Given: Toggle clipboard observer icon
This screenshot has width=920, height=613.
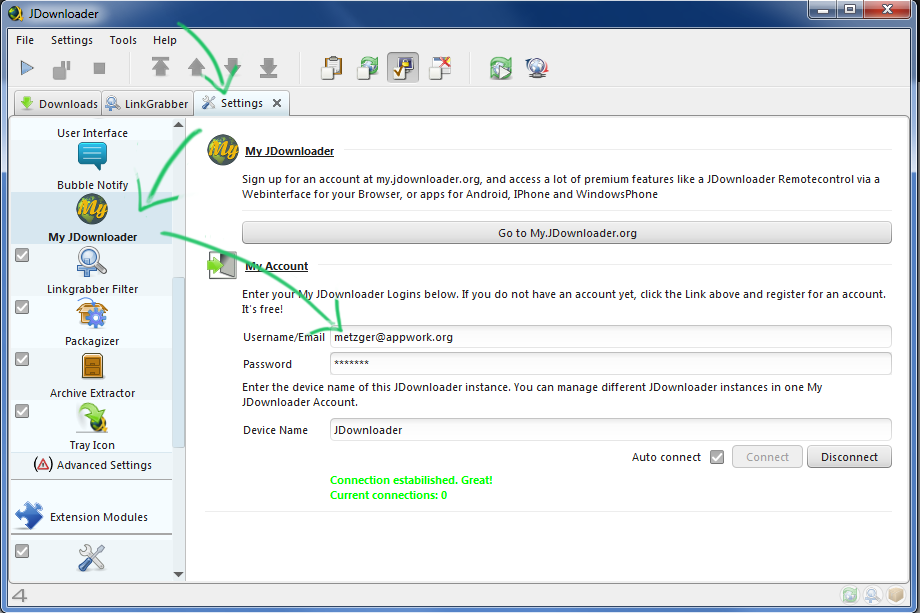Looking at the screenshot, I should point(332,67).
